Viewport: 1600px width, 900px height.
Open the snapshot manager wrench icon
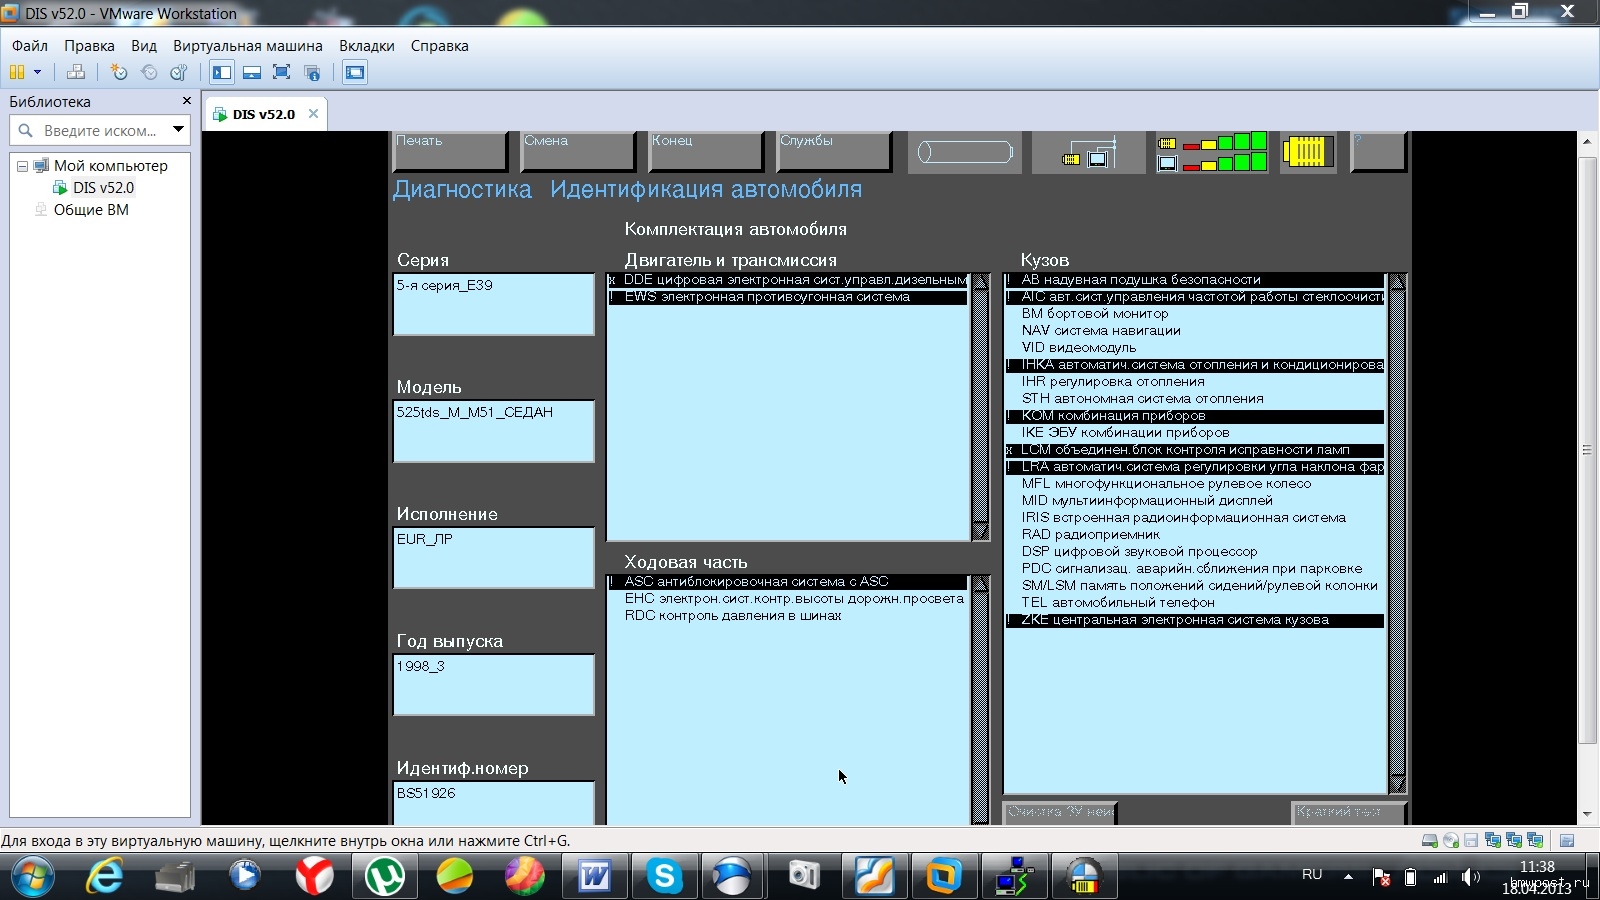(179, 72)
